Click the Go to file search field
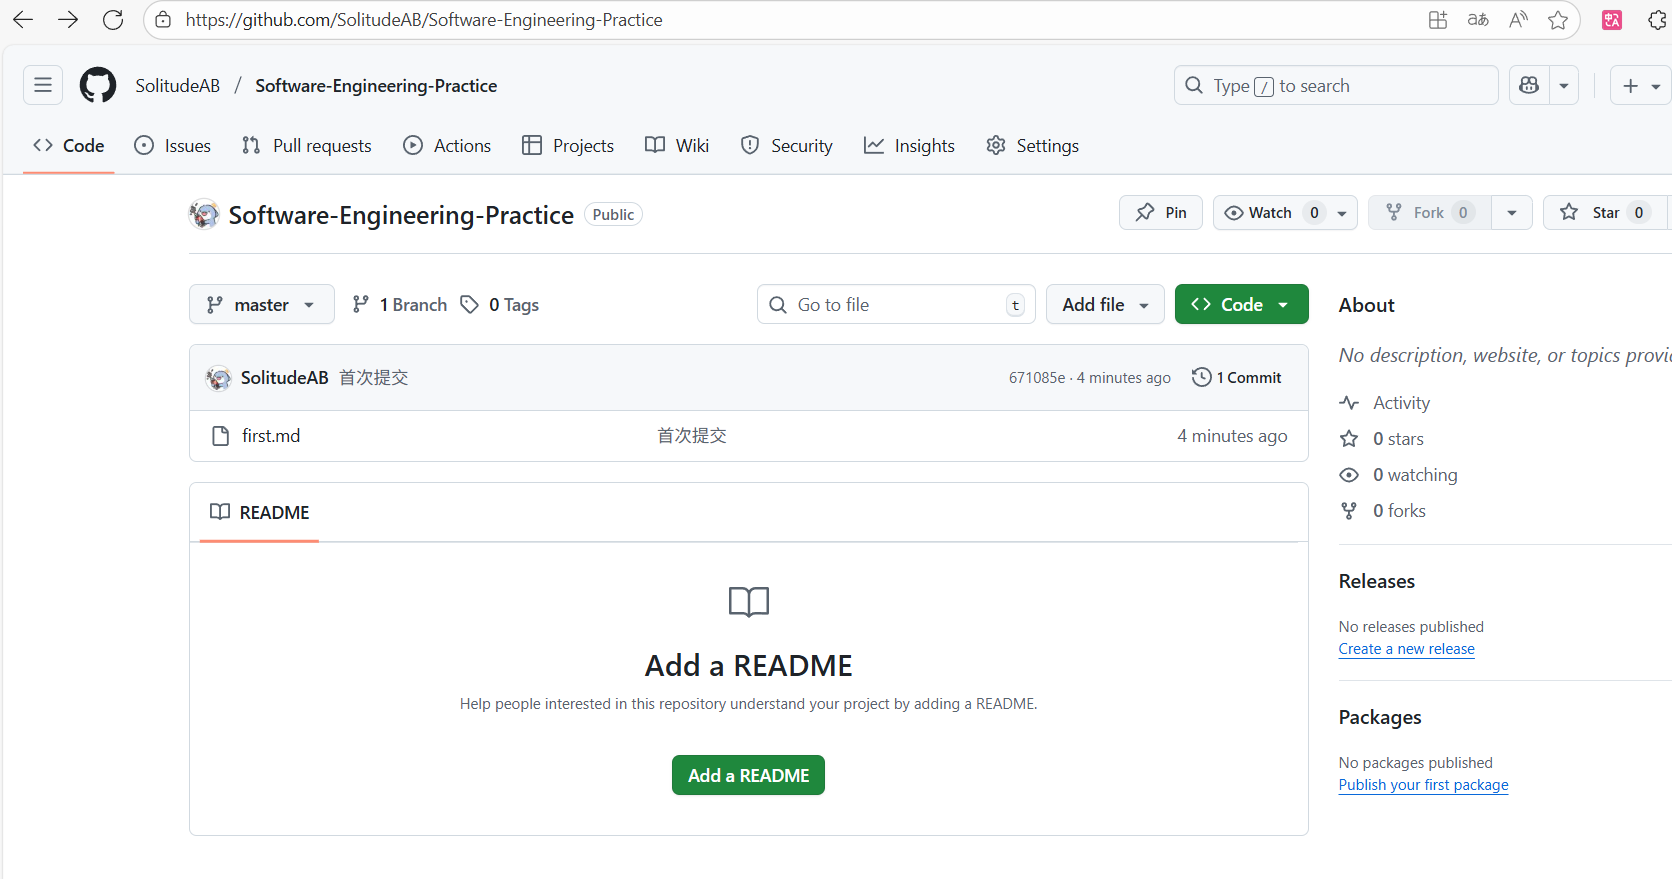1672x879 pixels. [x=896, y=304]
